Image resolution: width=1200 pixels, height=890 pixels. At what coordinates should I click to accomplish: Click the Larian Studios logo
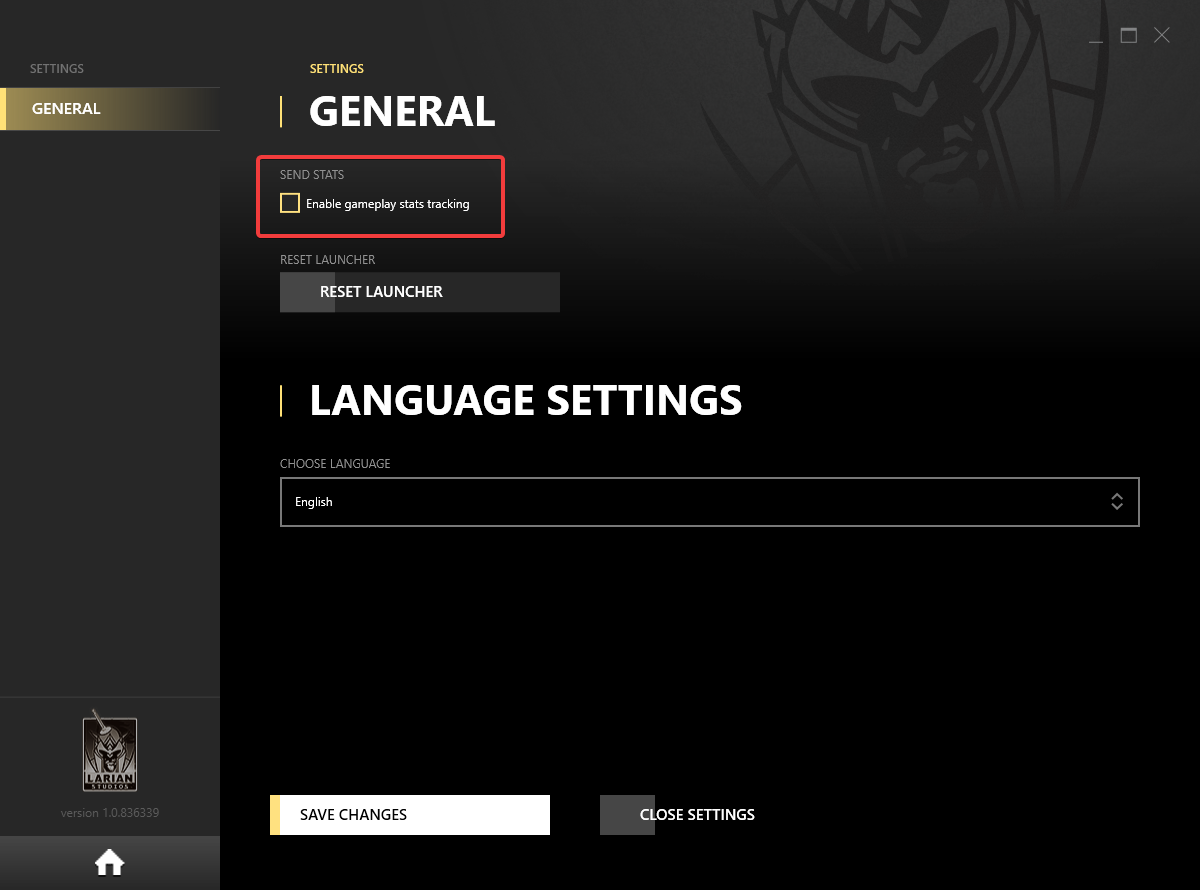point(110,750)
